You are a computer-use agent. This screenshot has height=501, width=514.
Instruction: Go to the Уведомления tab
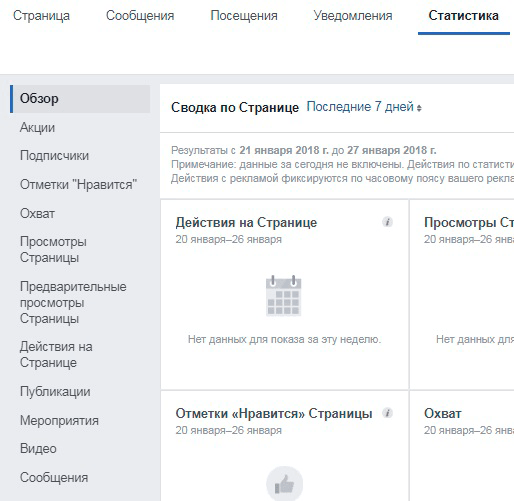click(353, 16)
